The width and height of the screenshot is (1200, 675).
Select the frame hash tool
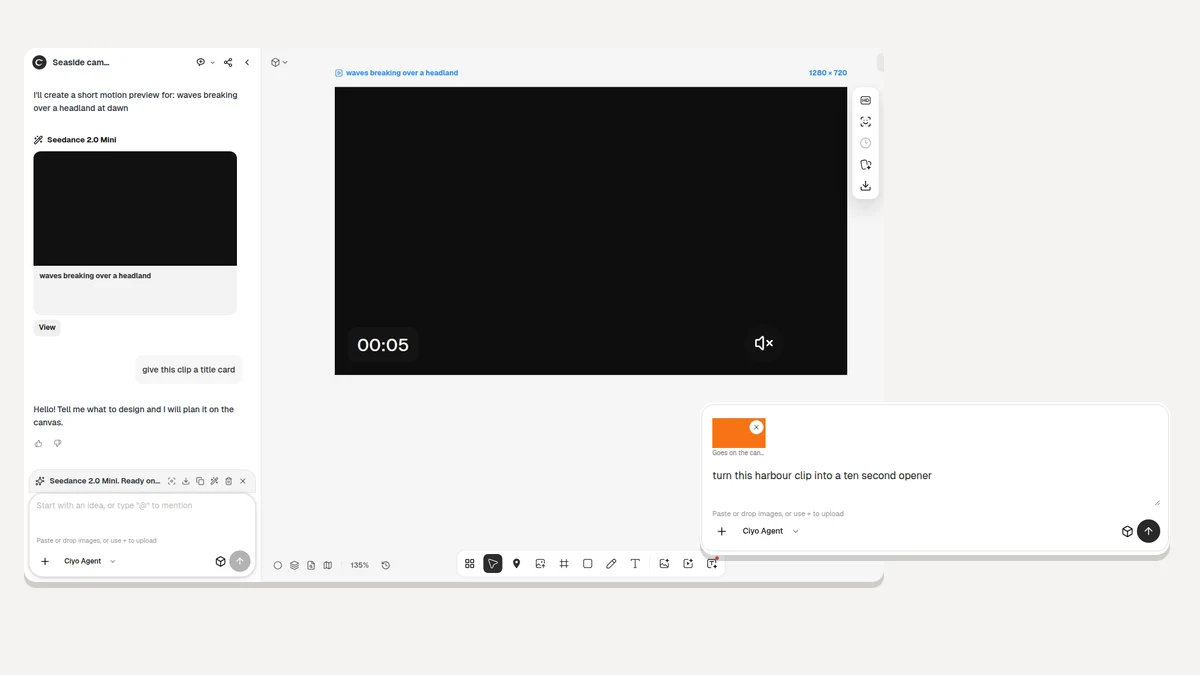click(564, 564)
